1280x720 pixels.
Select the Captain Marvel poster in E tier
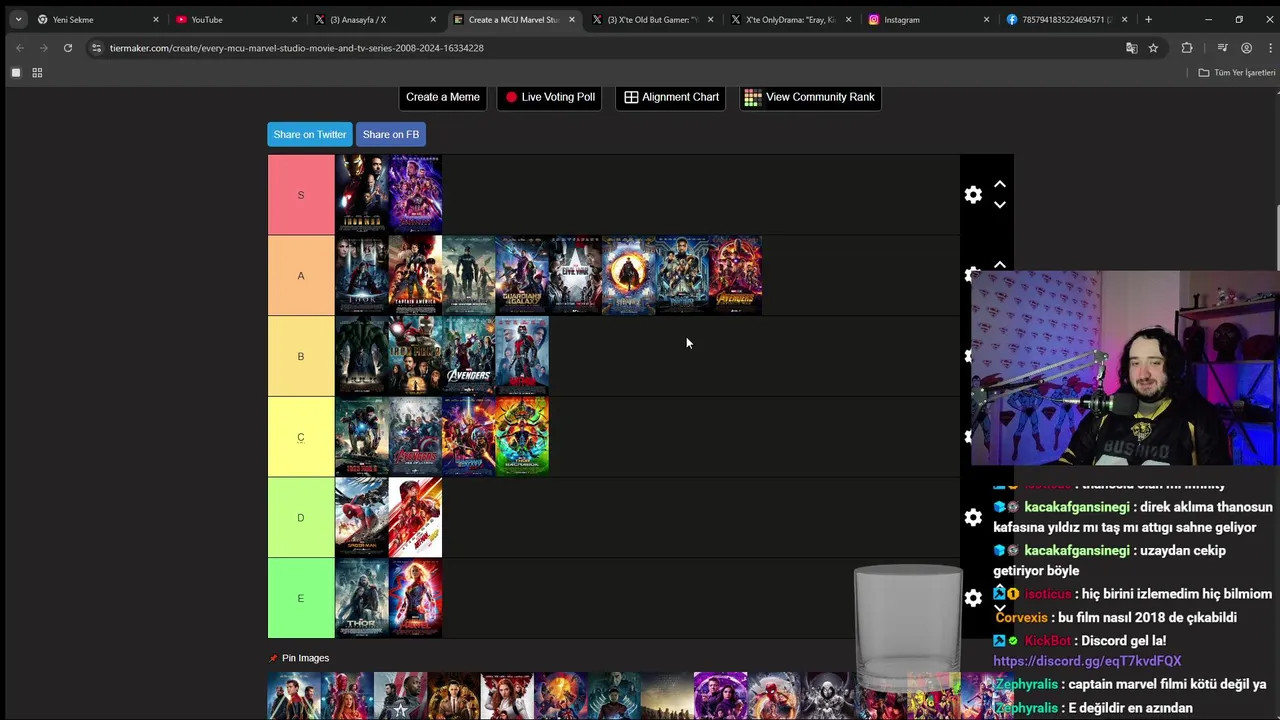[415, 598]
